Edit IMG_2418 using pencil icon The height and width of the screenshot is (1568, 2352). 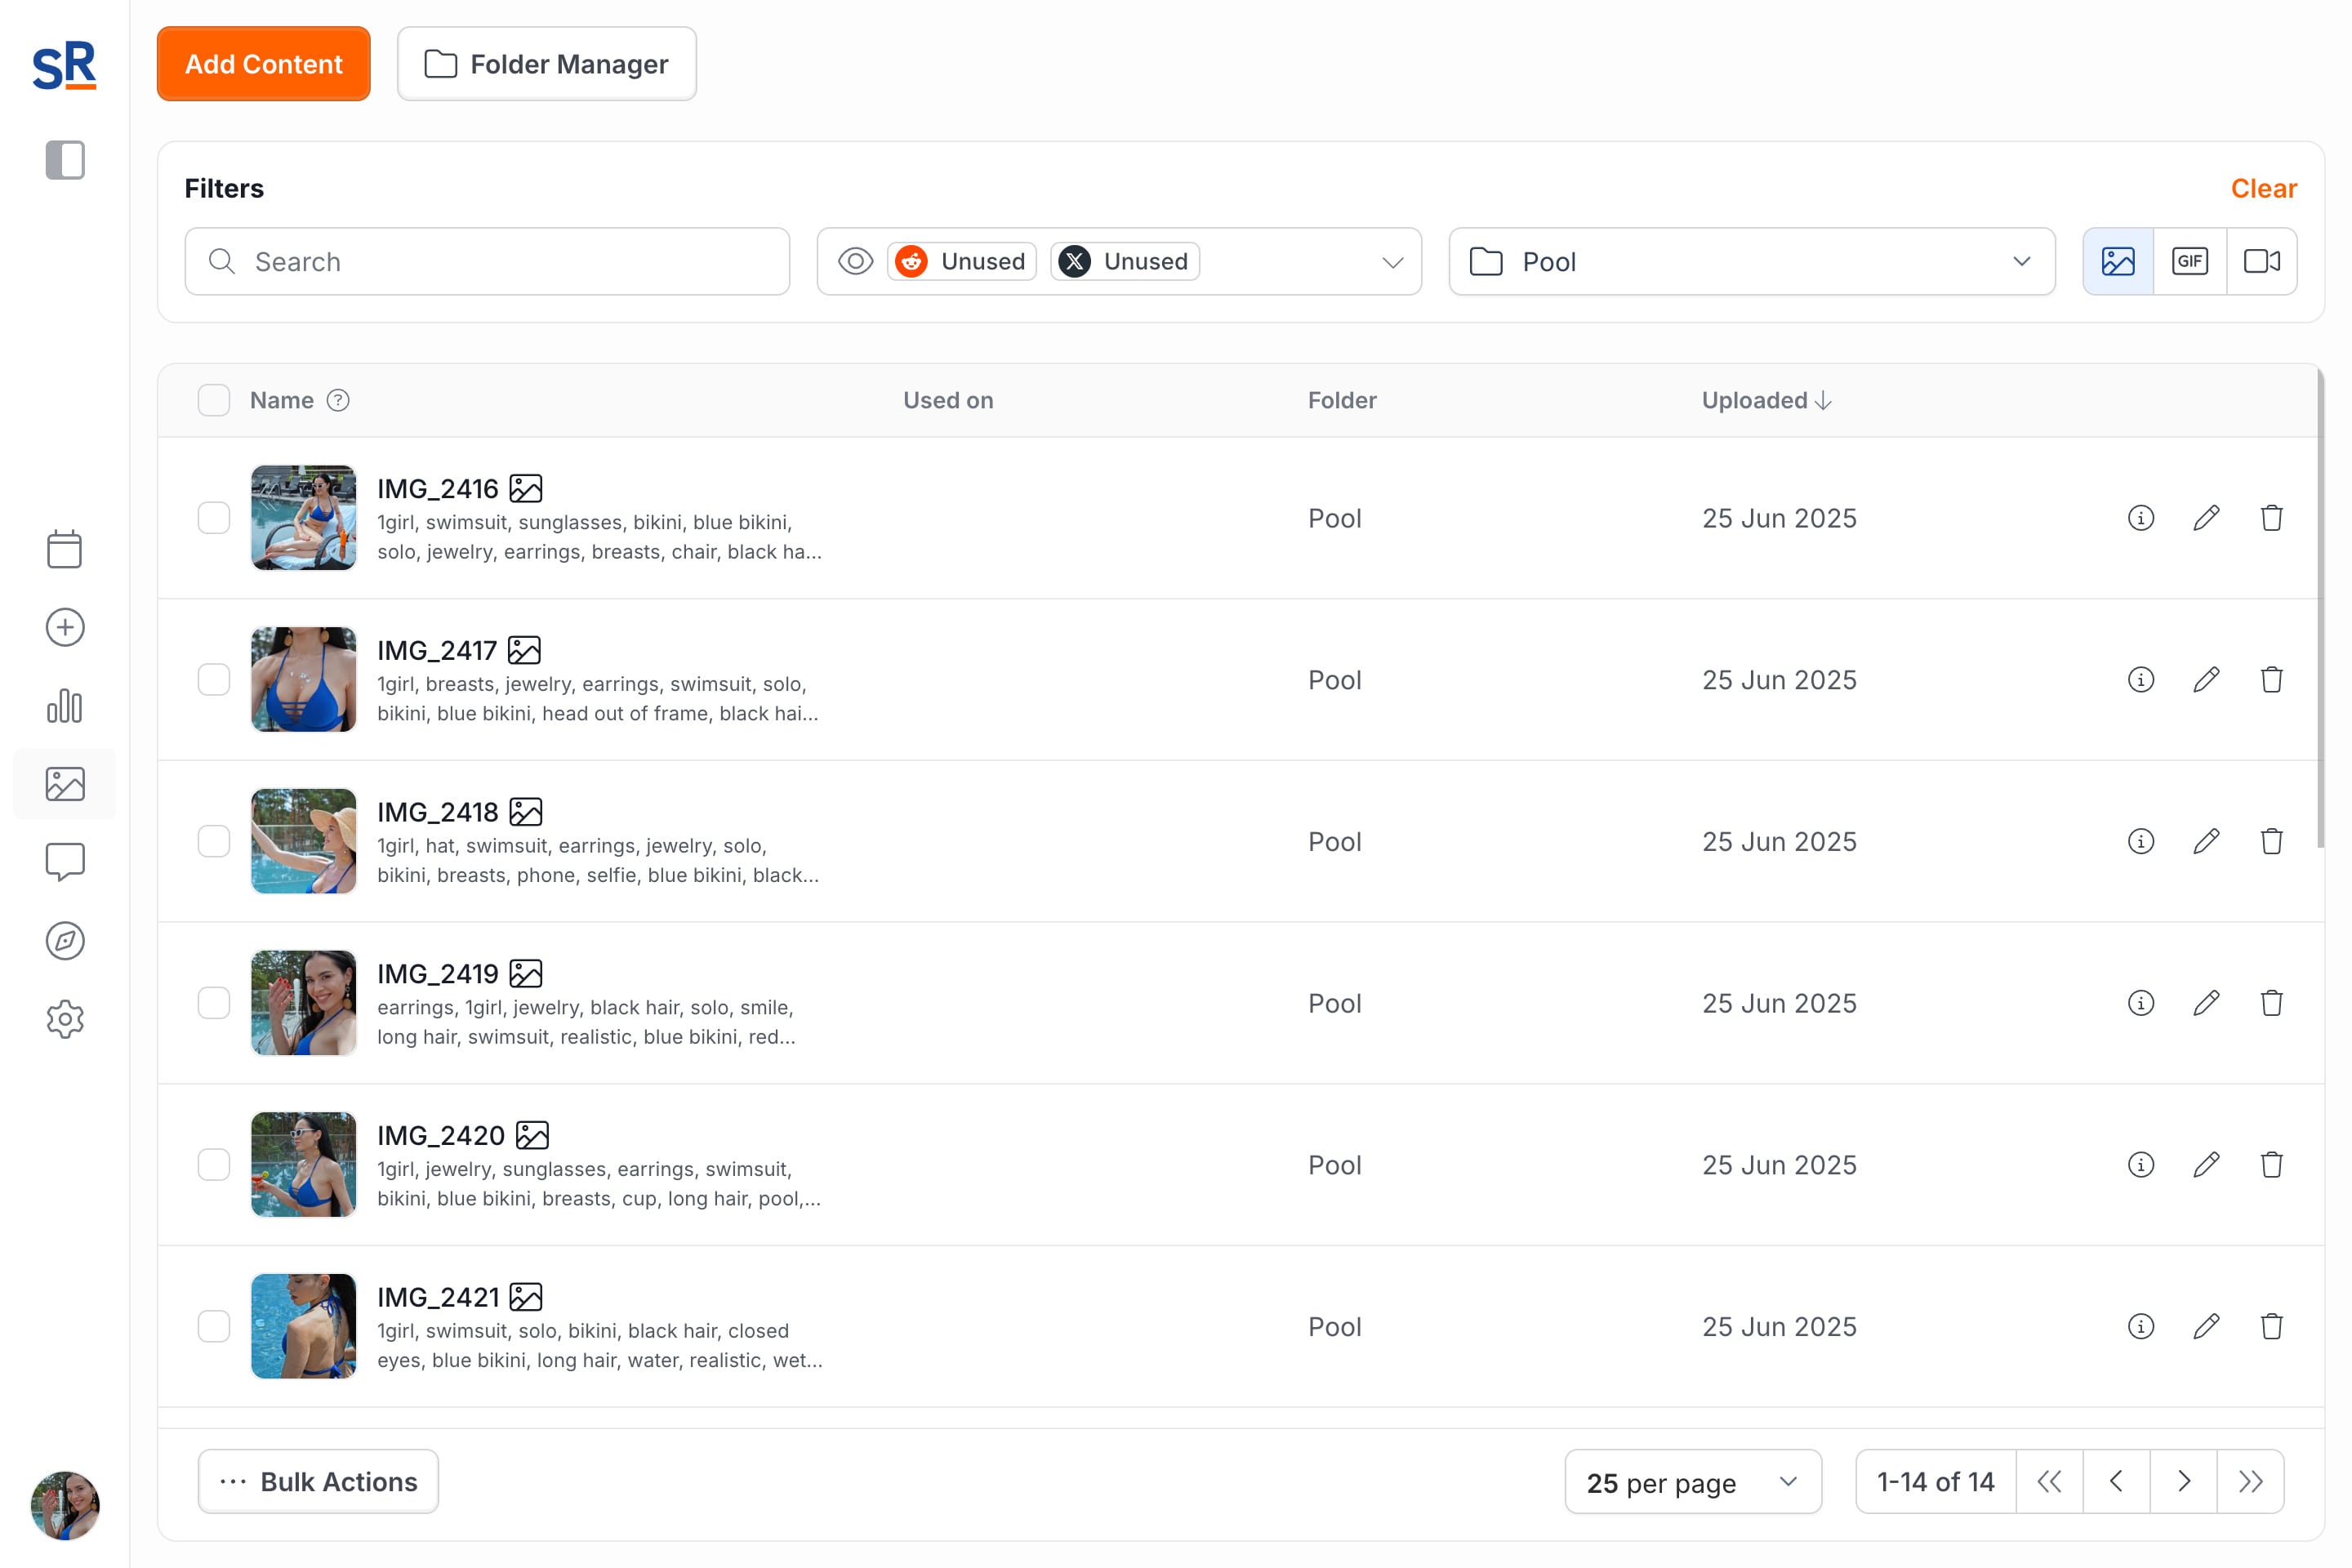(2206, 841)
